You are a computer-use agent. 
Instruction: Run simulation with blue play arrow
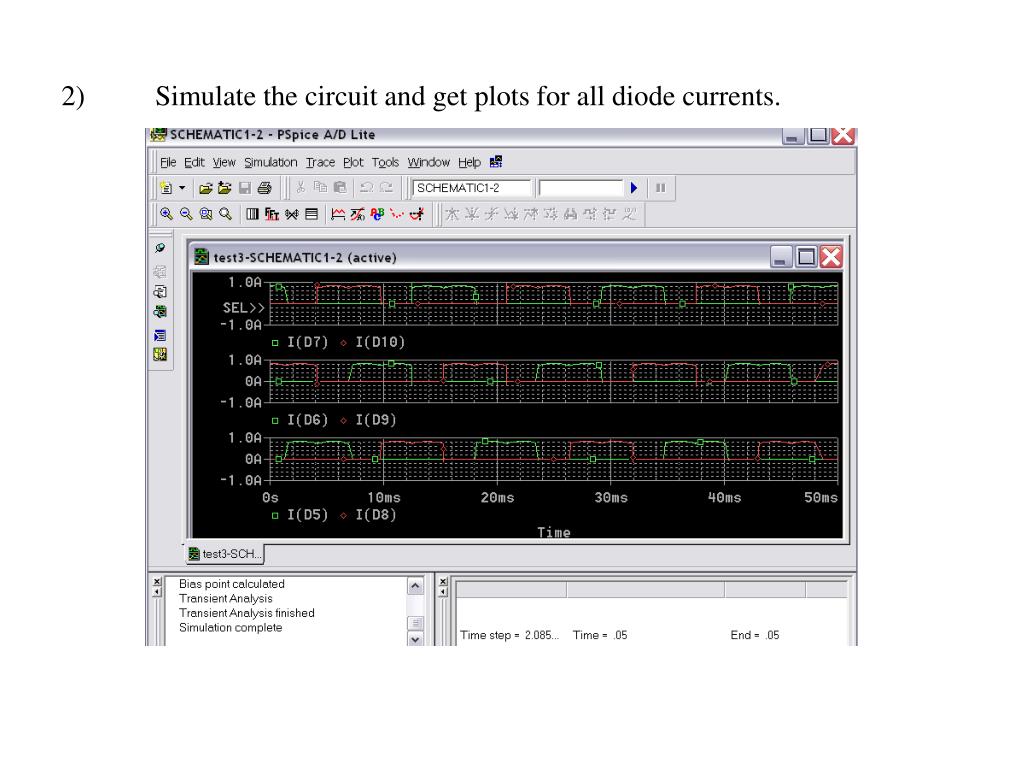[x=633, y=188]
